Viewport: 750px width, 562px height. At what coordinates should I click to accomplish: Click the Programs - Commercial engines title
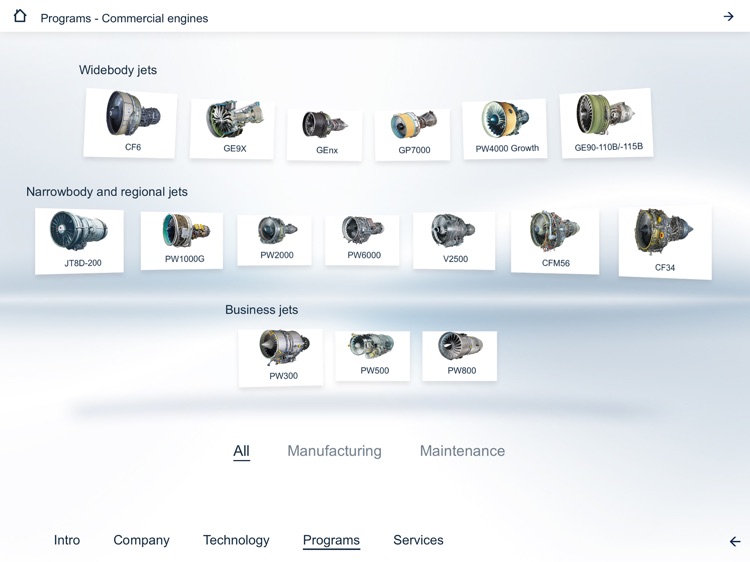[124, 18]
